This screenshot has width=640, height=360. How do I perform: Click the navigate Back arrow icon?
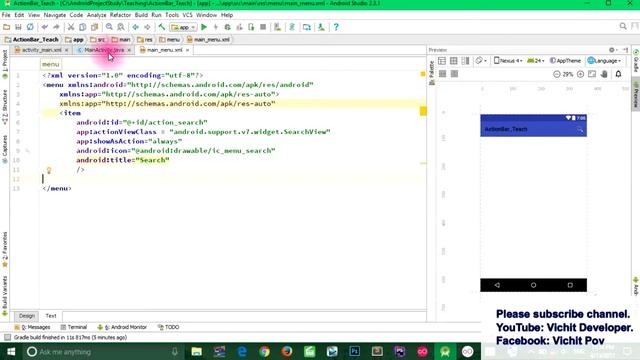click(136, 27)
